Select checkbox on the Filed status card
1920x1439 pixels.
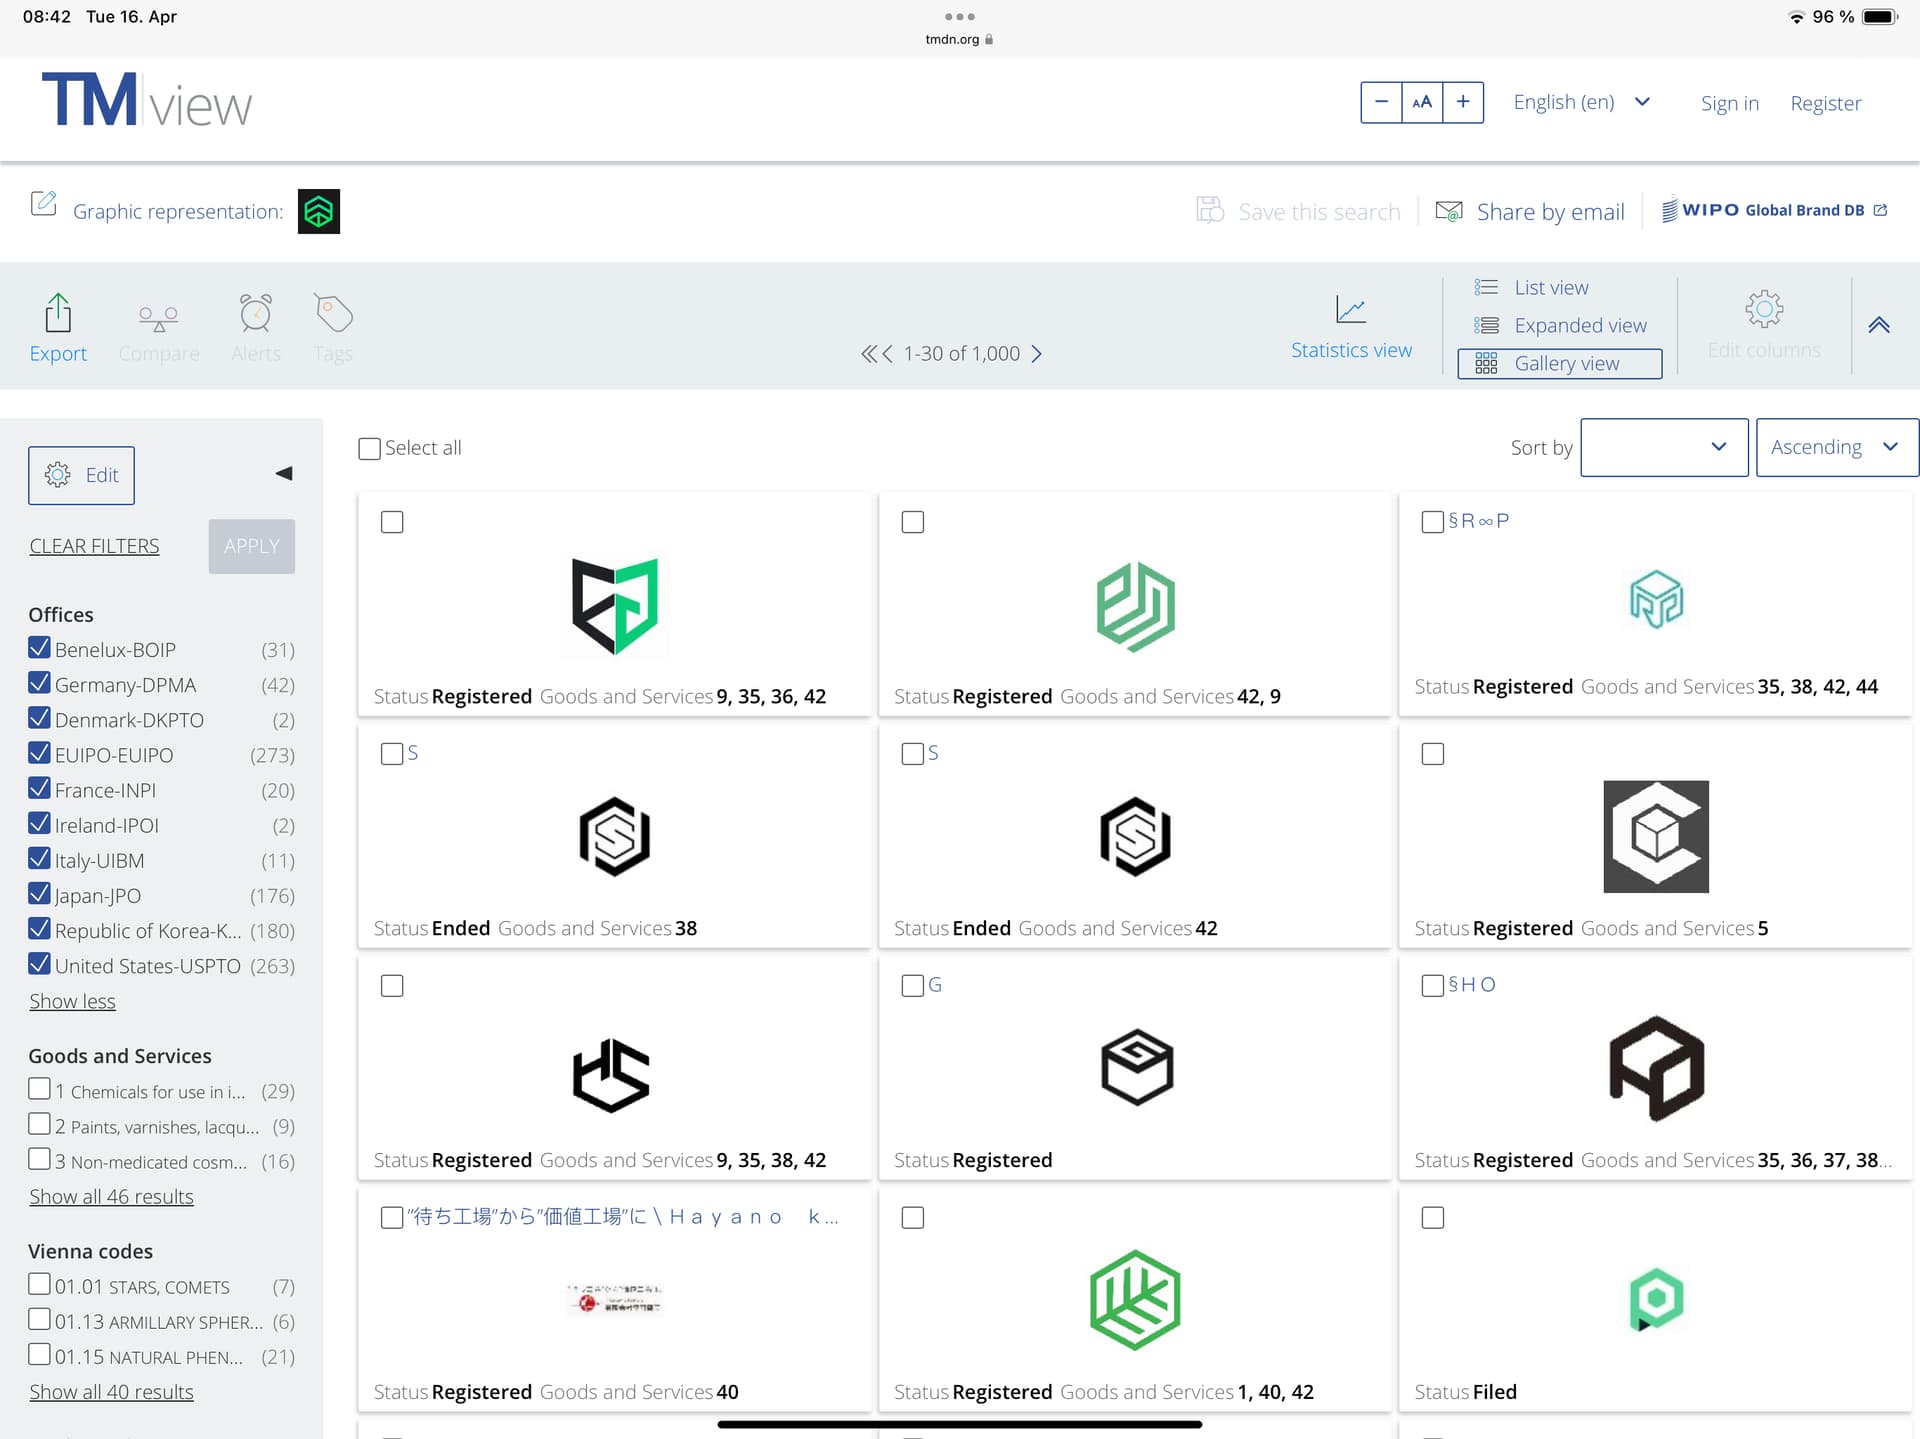point(1432,1218)
